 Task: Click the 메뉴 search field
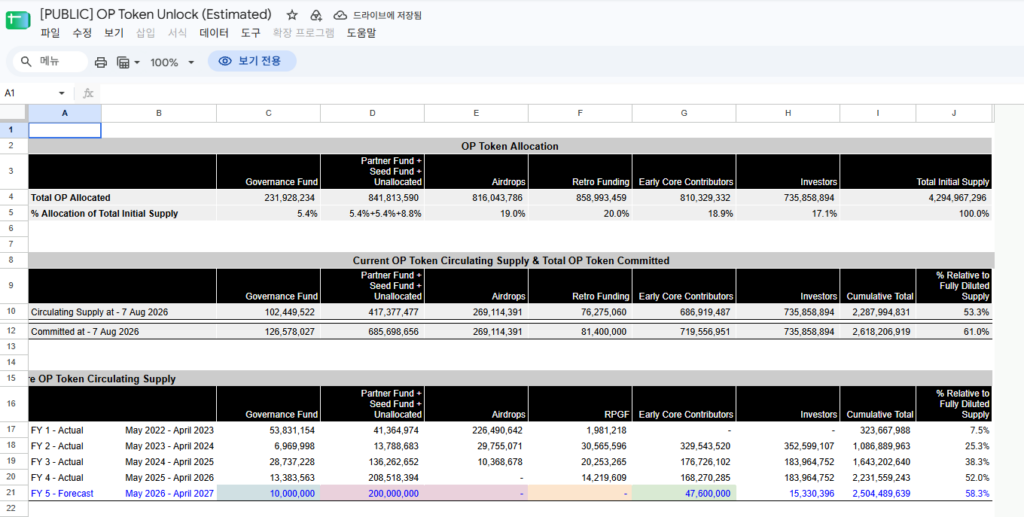click(x=50, y=61)
